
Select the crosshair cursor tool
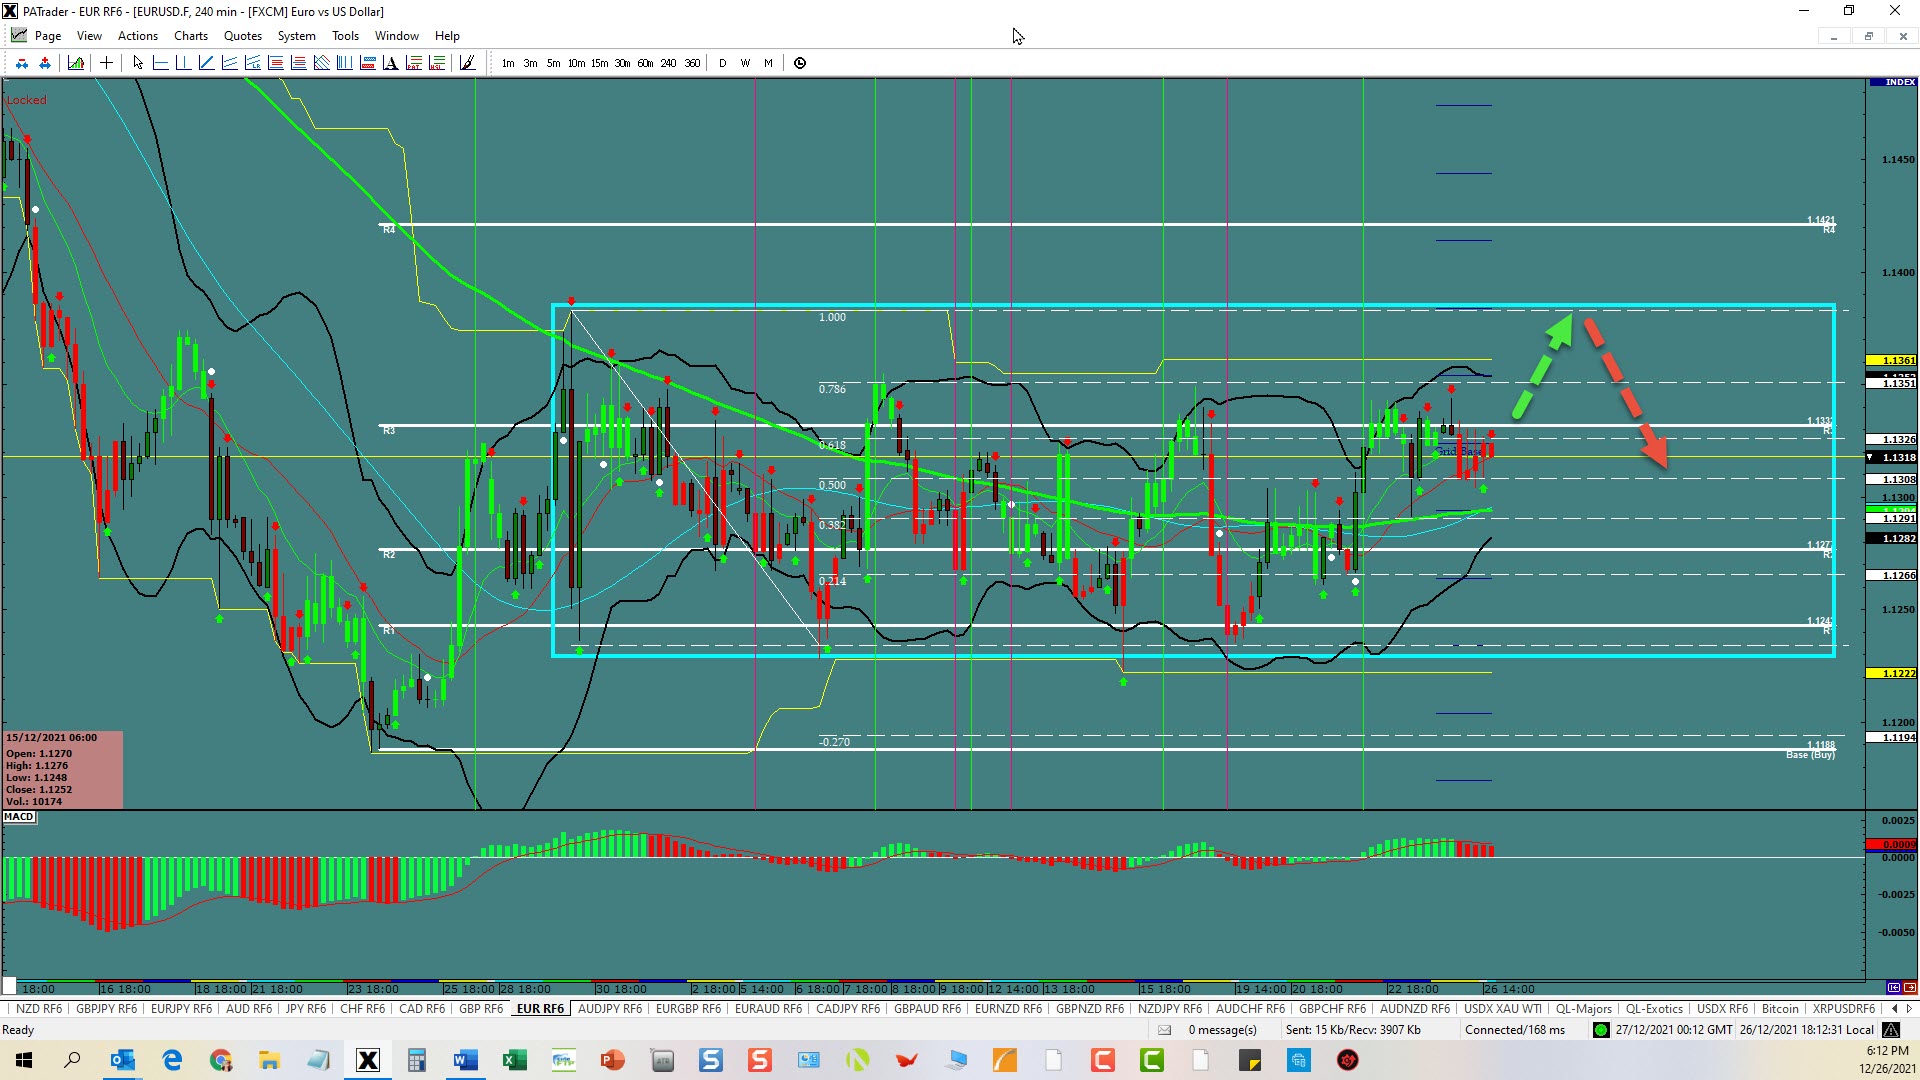point(106,63)
